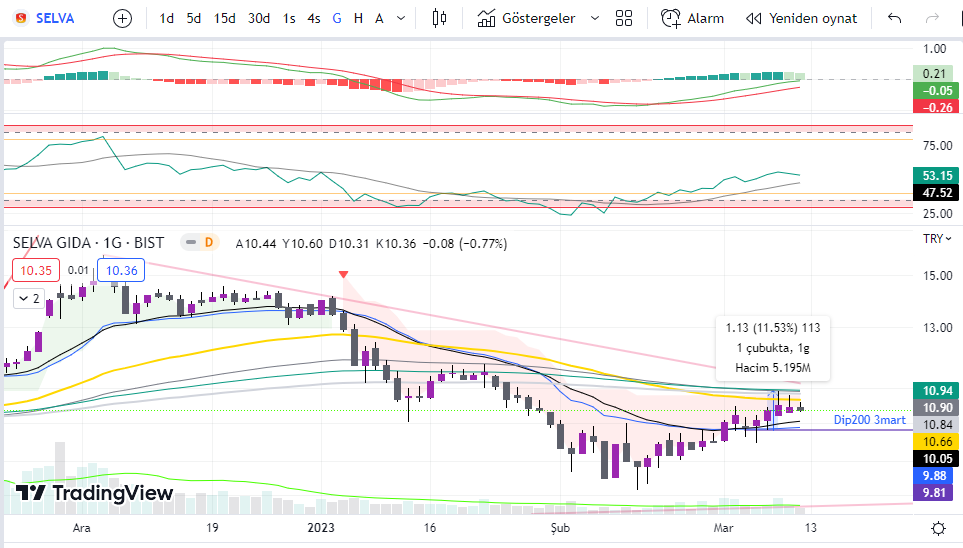Click the 0.21 histogram value label
963x548 pixels.
[934, 74]
